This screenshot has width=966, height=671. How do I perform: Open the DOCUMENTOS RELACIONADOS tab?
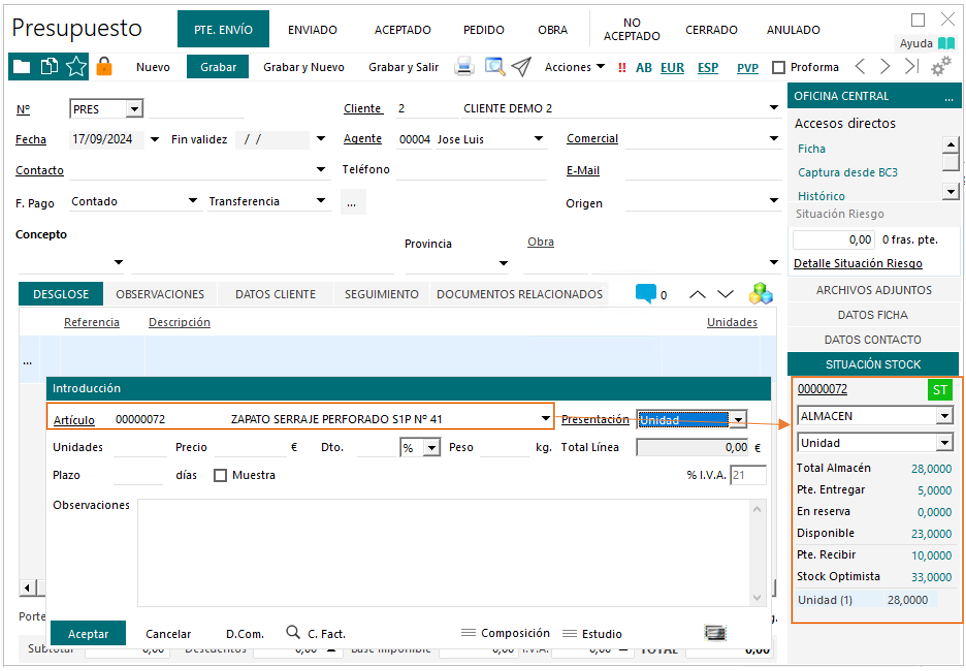coord(520,294)
